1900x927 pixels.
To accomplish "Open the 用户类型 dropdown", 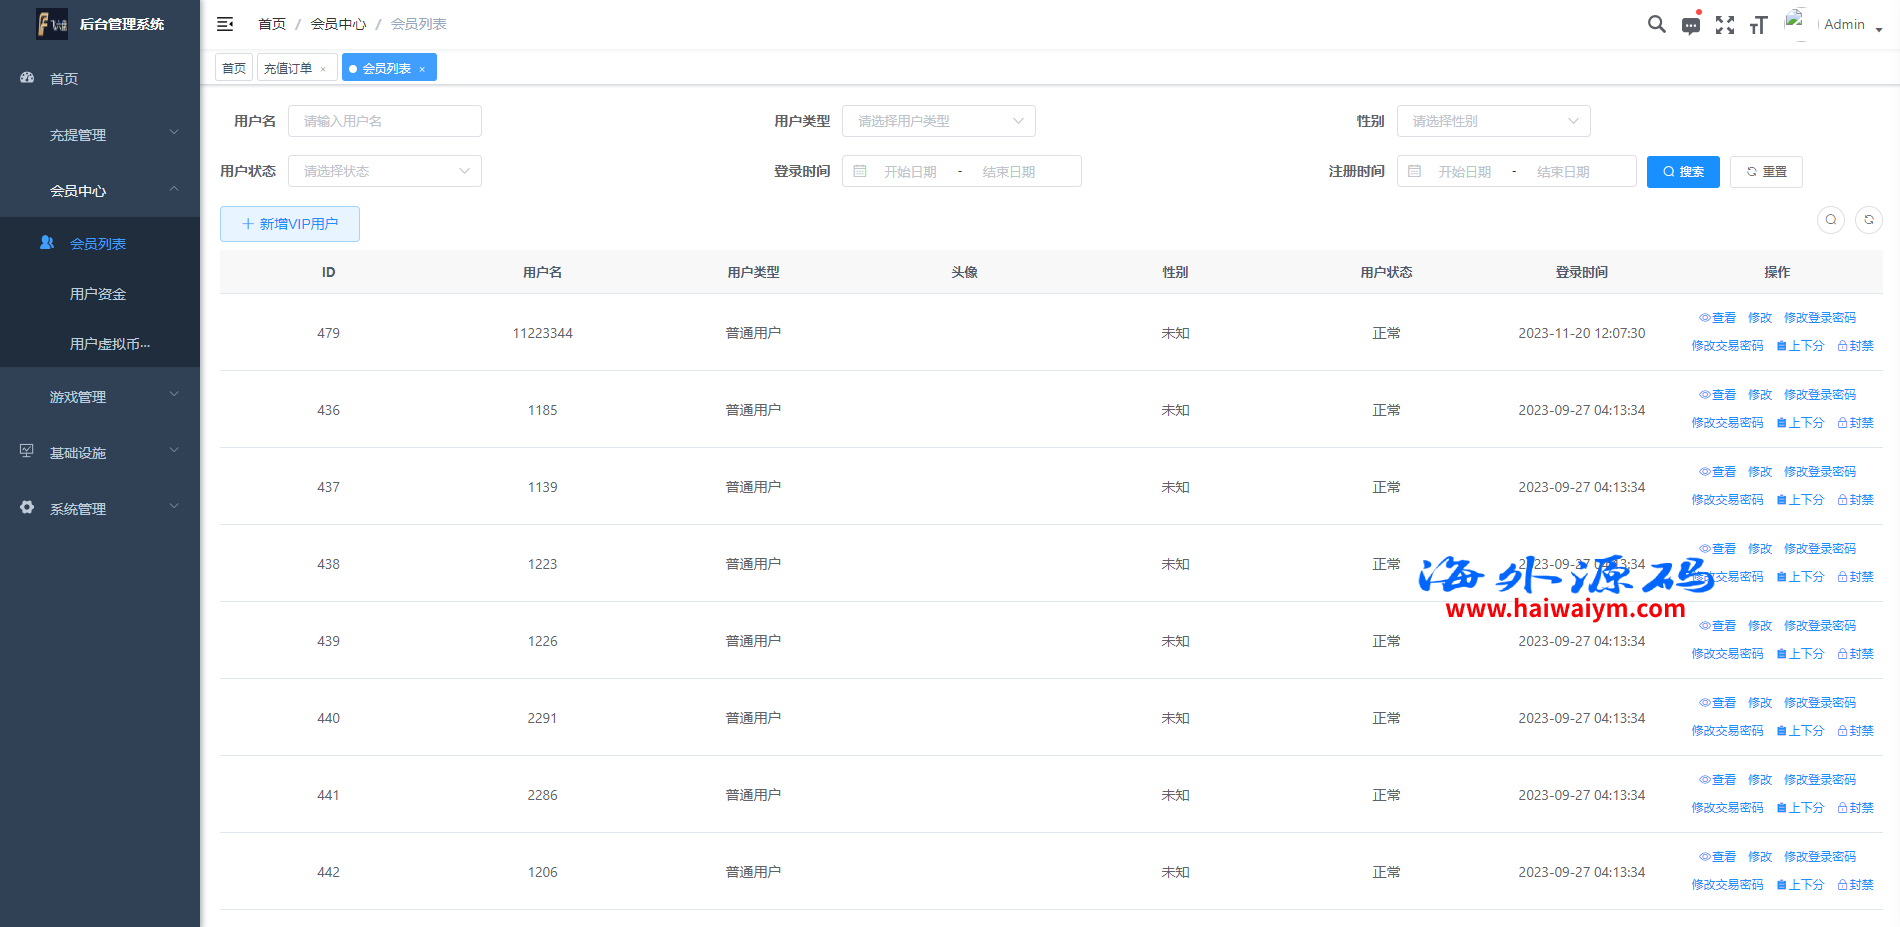I will (938, 121).
